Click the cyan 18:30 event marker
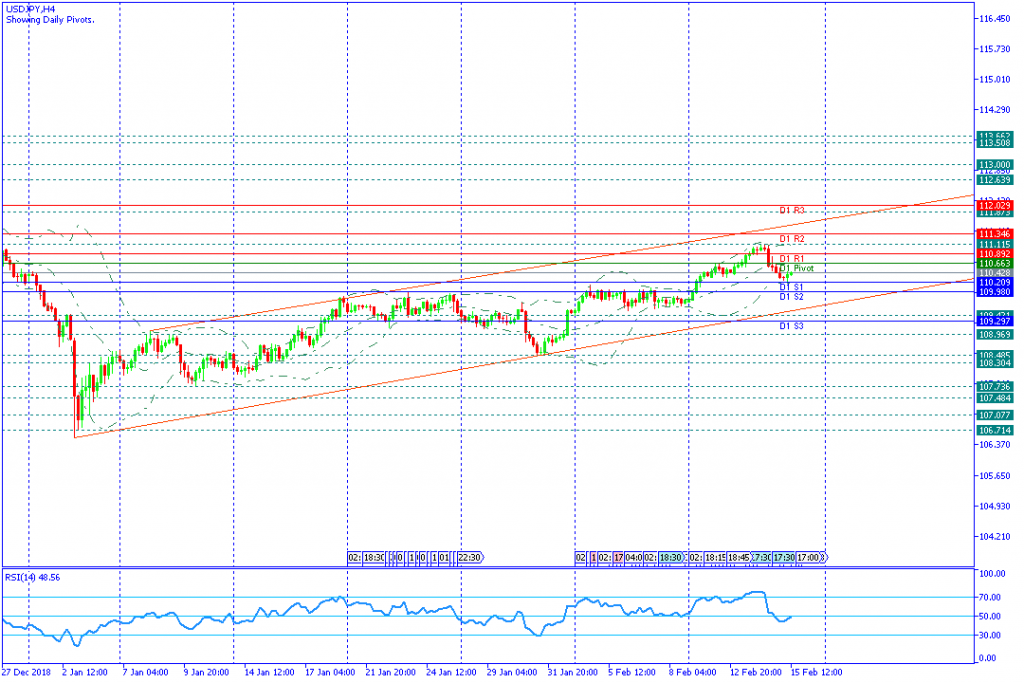This screenshot has width=1024, height=683. click(x=671, y=557)
